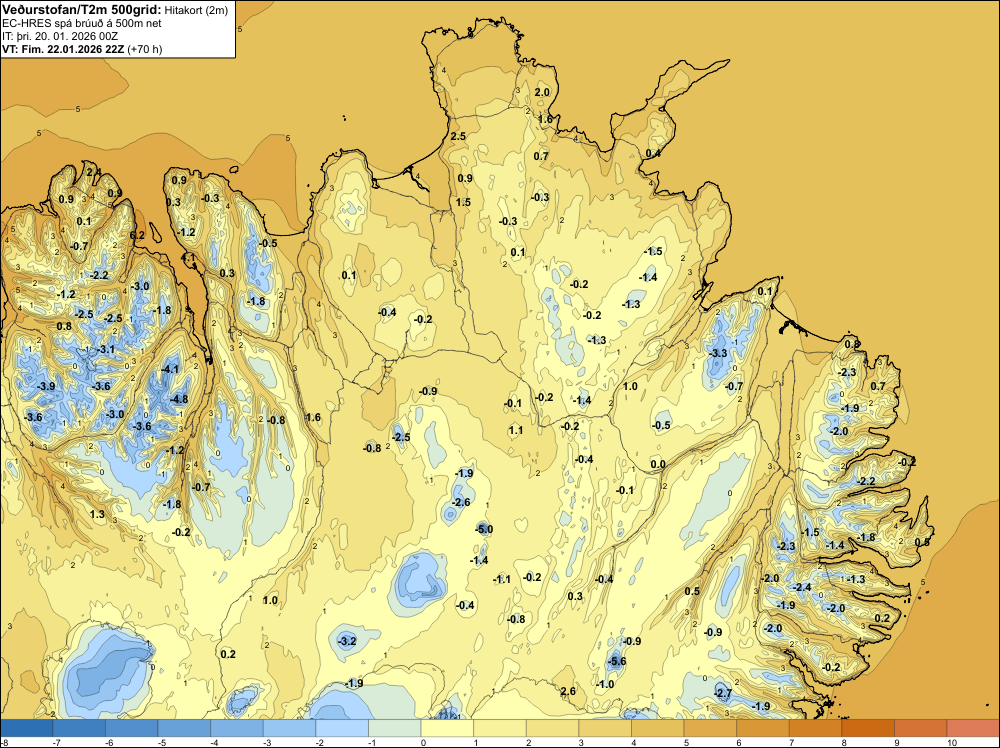Click the 'EC-HRES spá brúuð á 500m net' line
The width and height of the screenshot is (1000, 748).
pyautogui.click(x=82, y=23)
